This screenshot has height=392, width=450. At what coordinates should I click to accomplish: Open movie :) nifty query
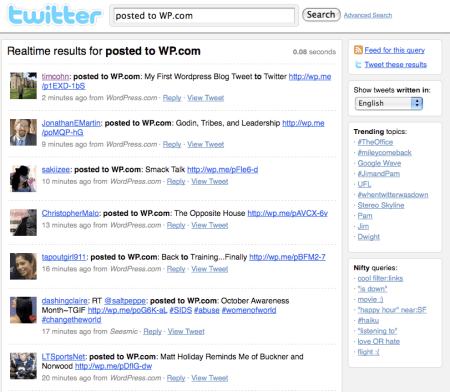pyautogui.click(x=370, y=299)
